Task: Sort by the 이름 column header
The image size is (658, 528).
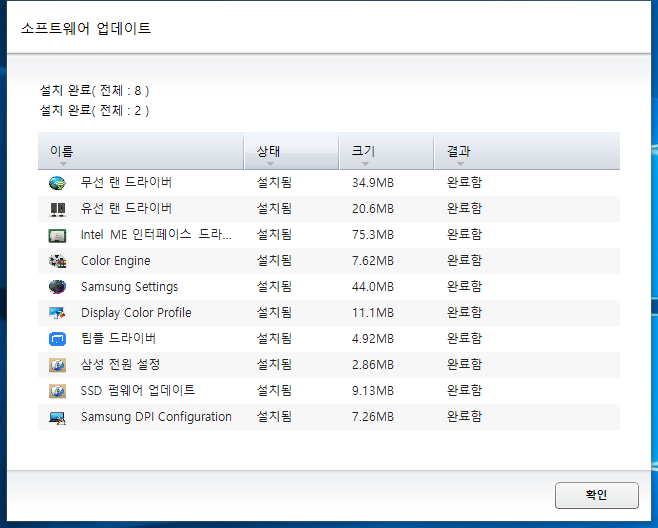Action: 141,152
